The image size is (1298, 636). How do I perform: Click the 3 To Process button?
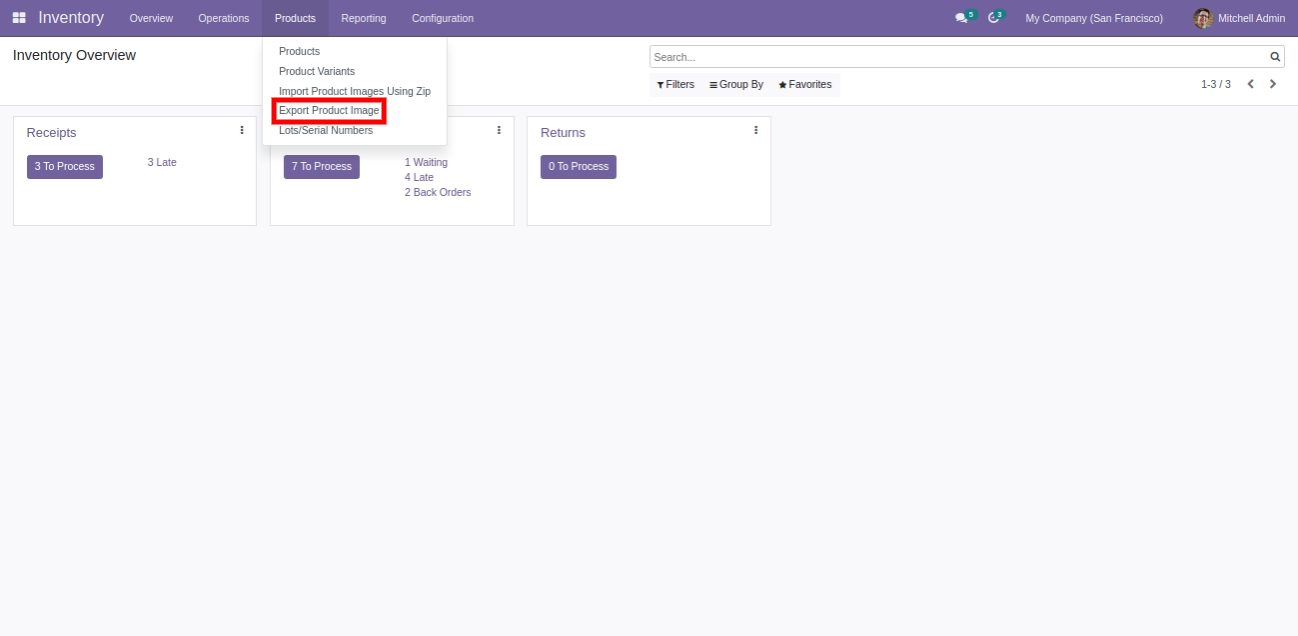tap(65, 167)
